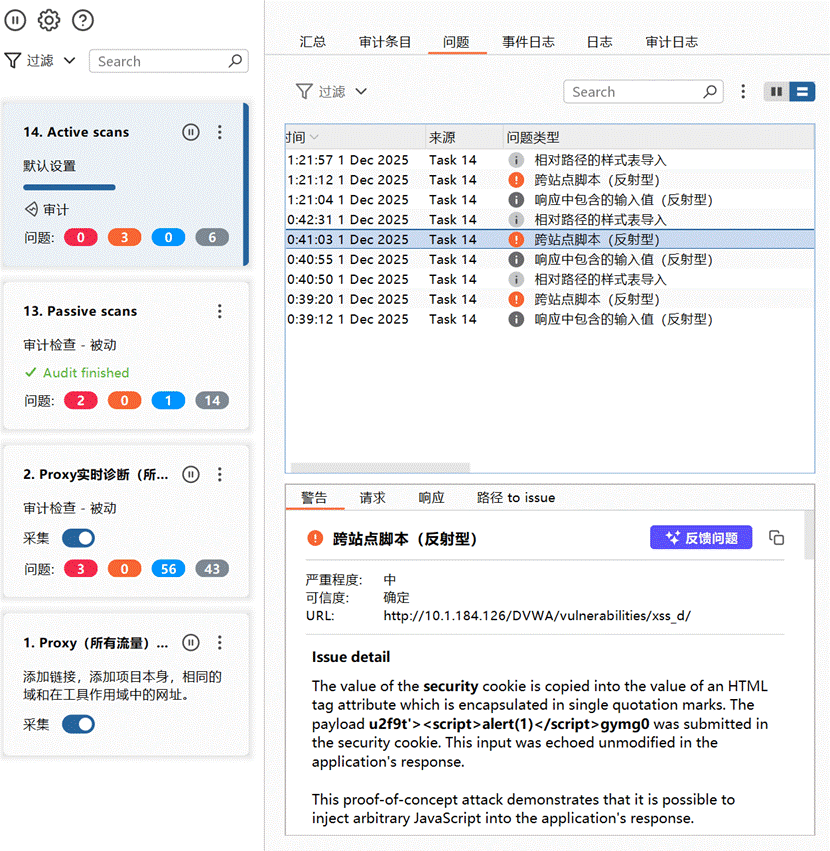830x851 pixels.
Task: Click the audit icon in Active scans card
Action: [x=31, y=209]
